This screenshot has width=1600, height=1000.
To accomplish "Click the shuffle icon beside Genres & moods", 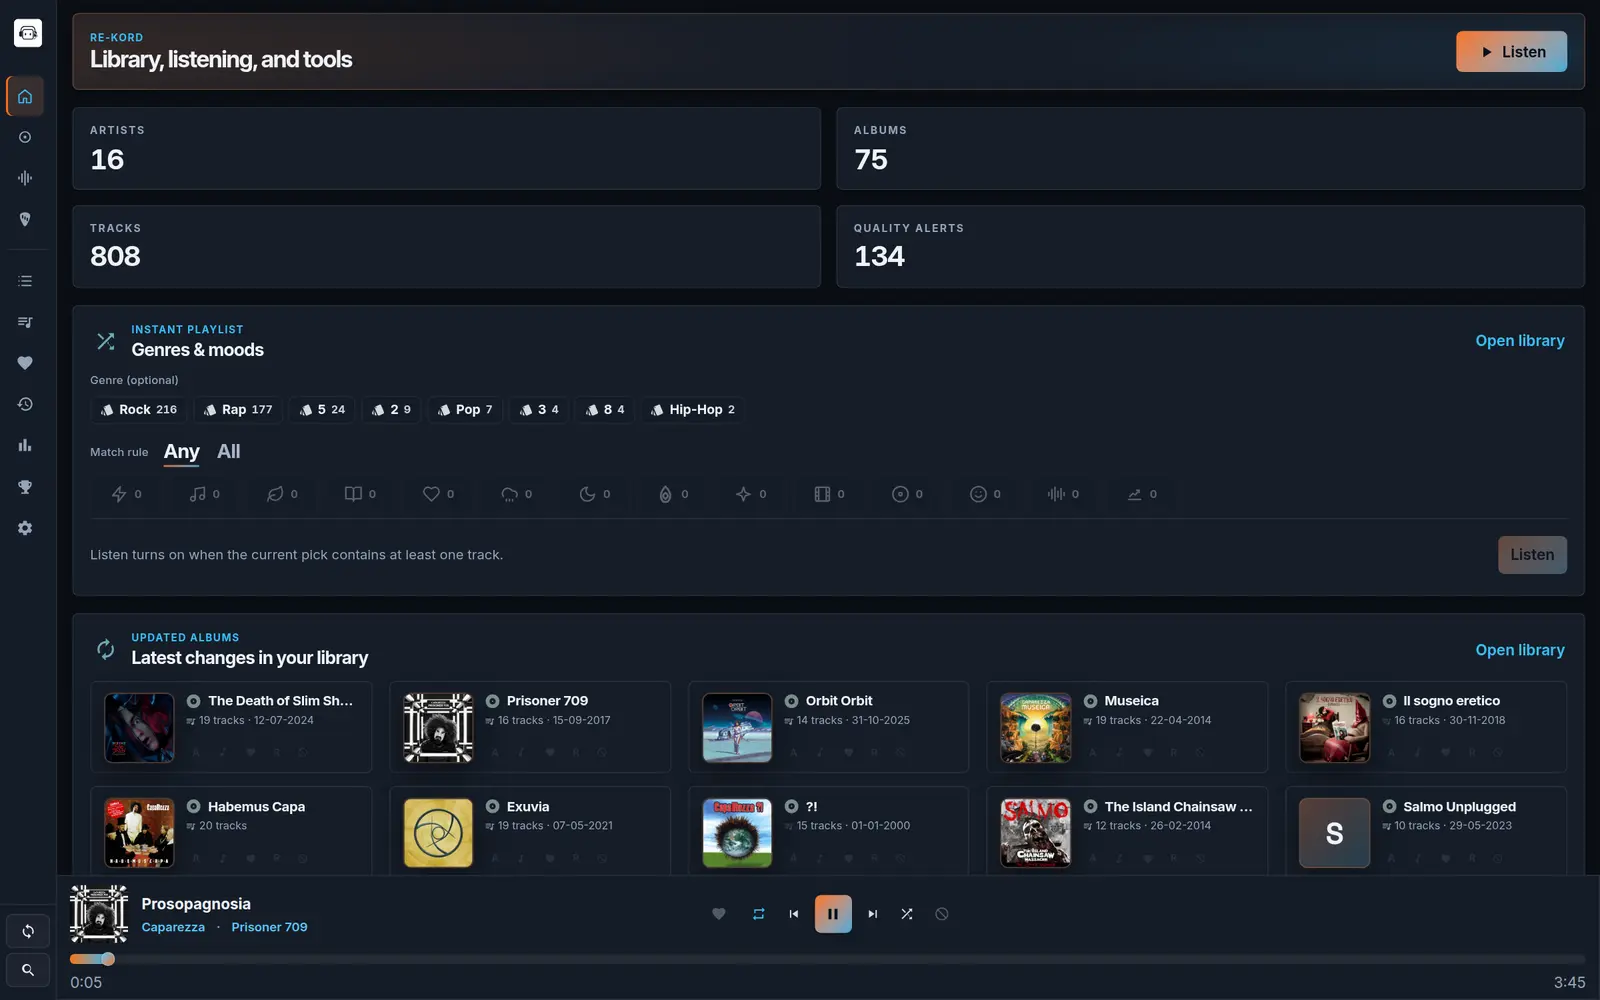I will (x=105, y=341).
